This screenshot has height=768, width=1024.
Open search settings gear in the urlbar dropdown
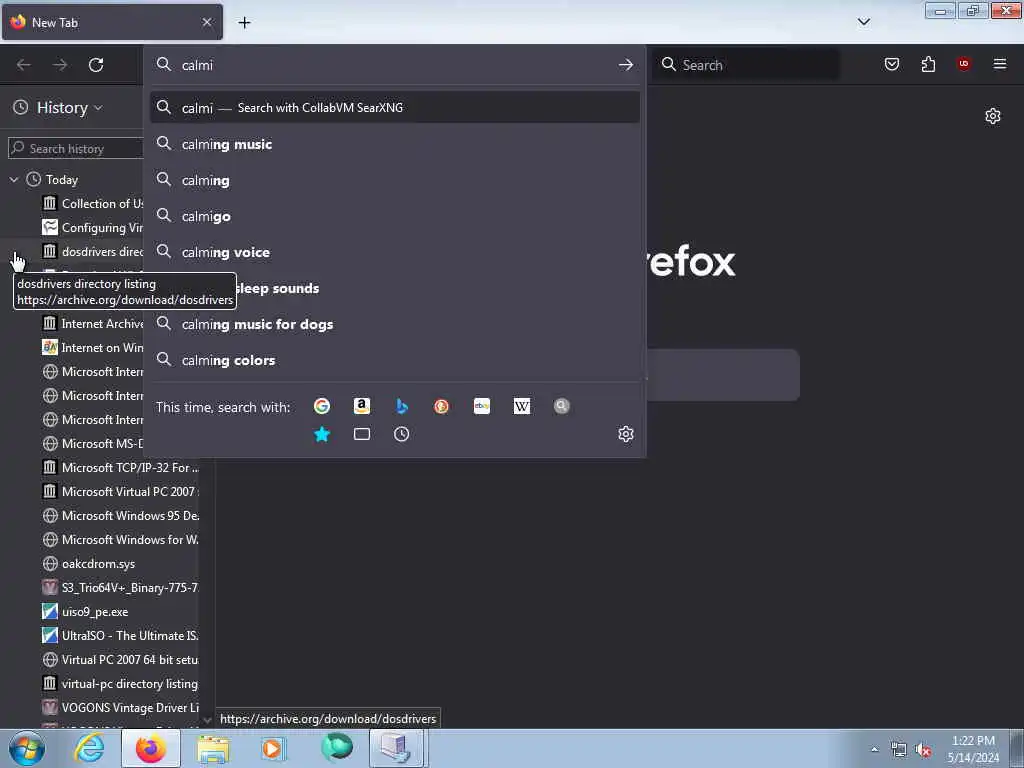[626, 434]
